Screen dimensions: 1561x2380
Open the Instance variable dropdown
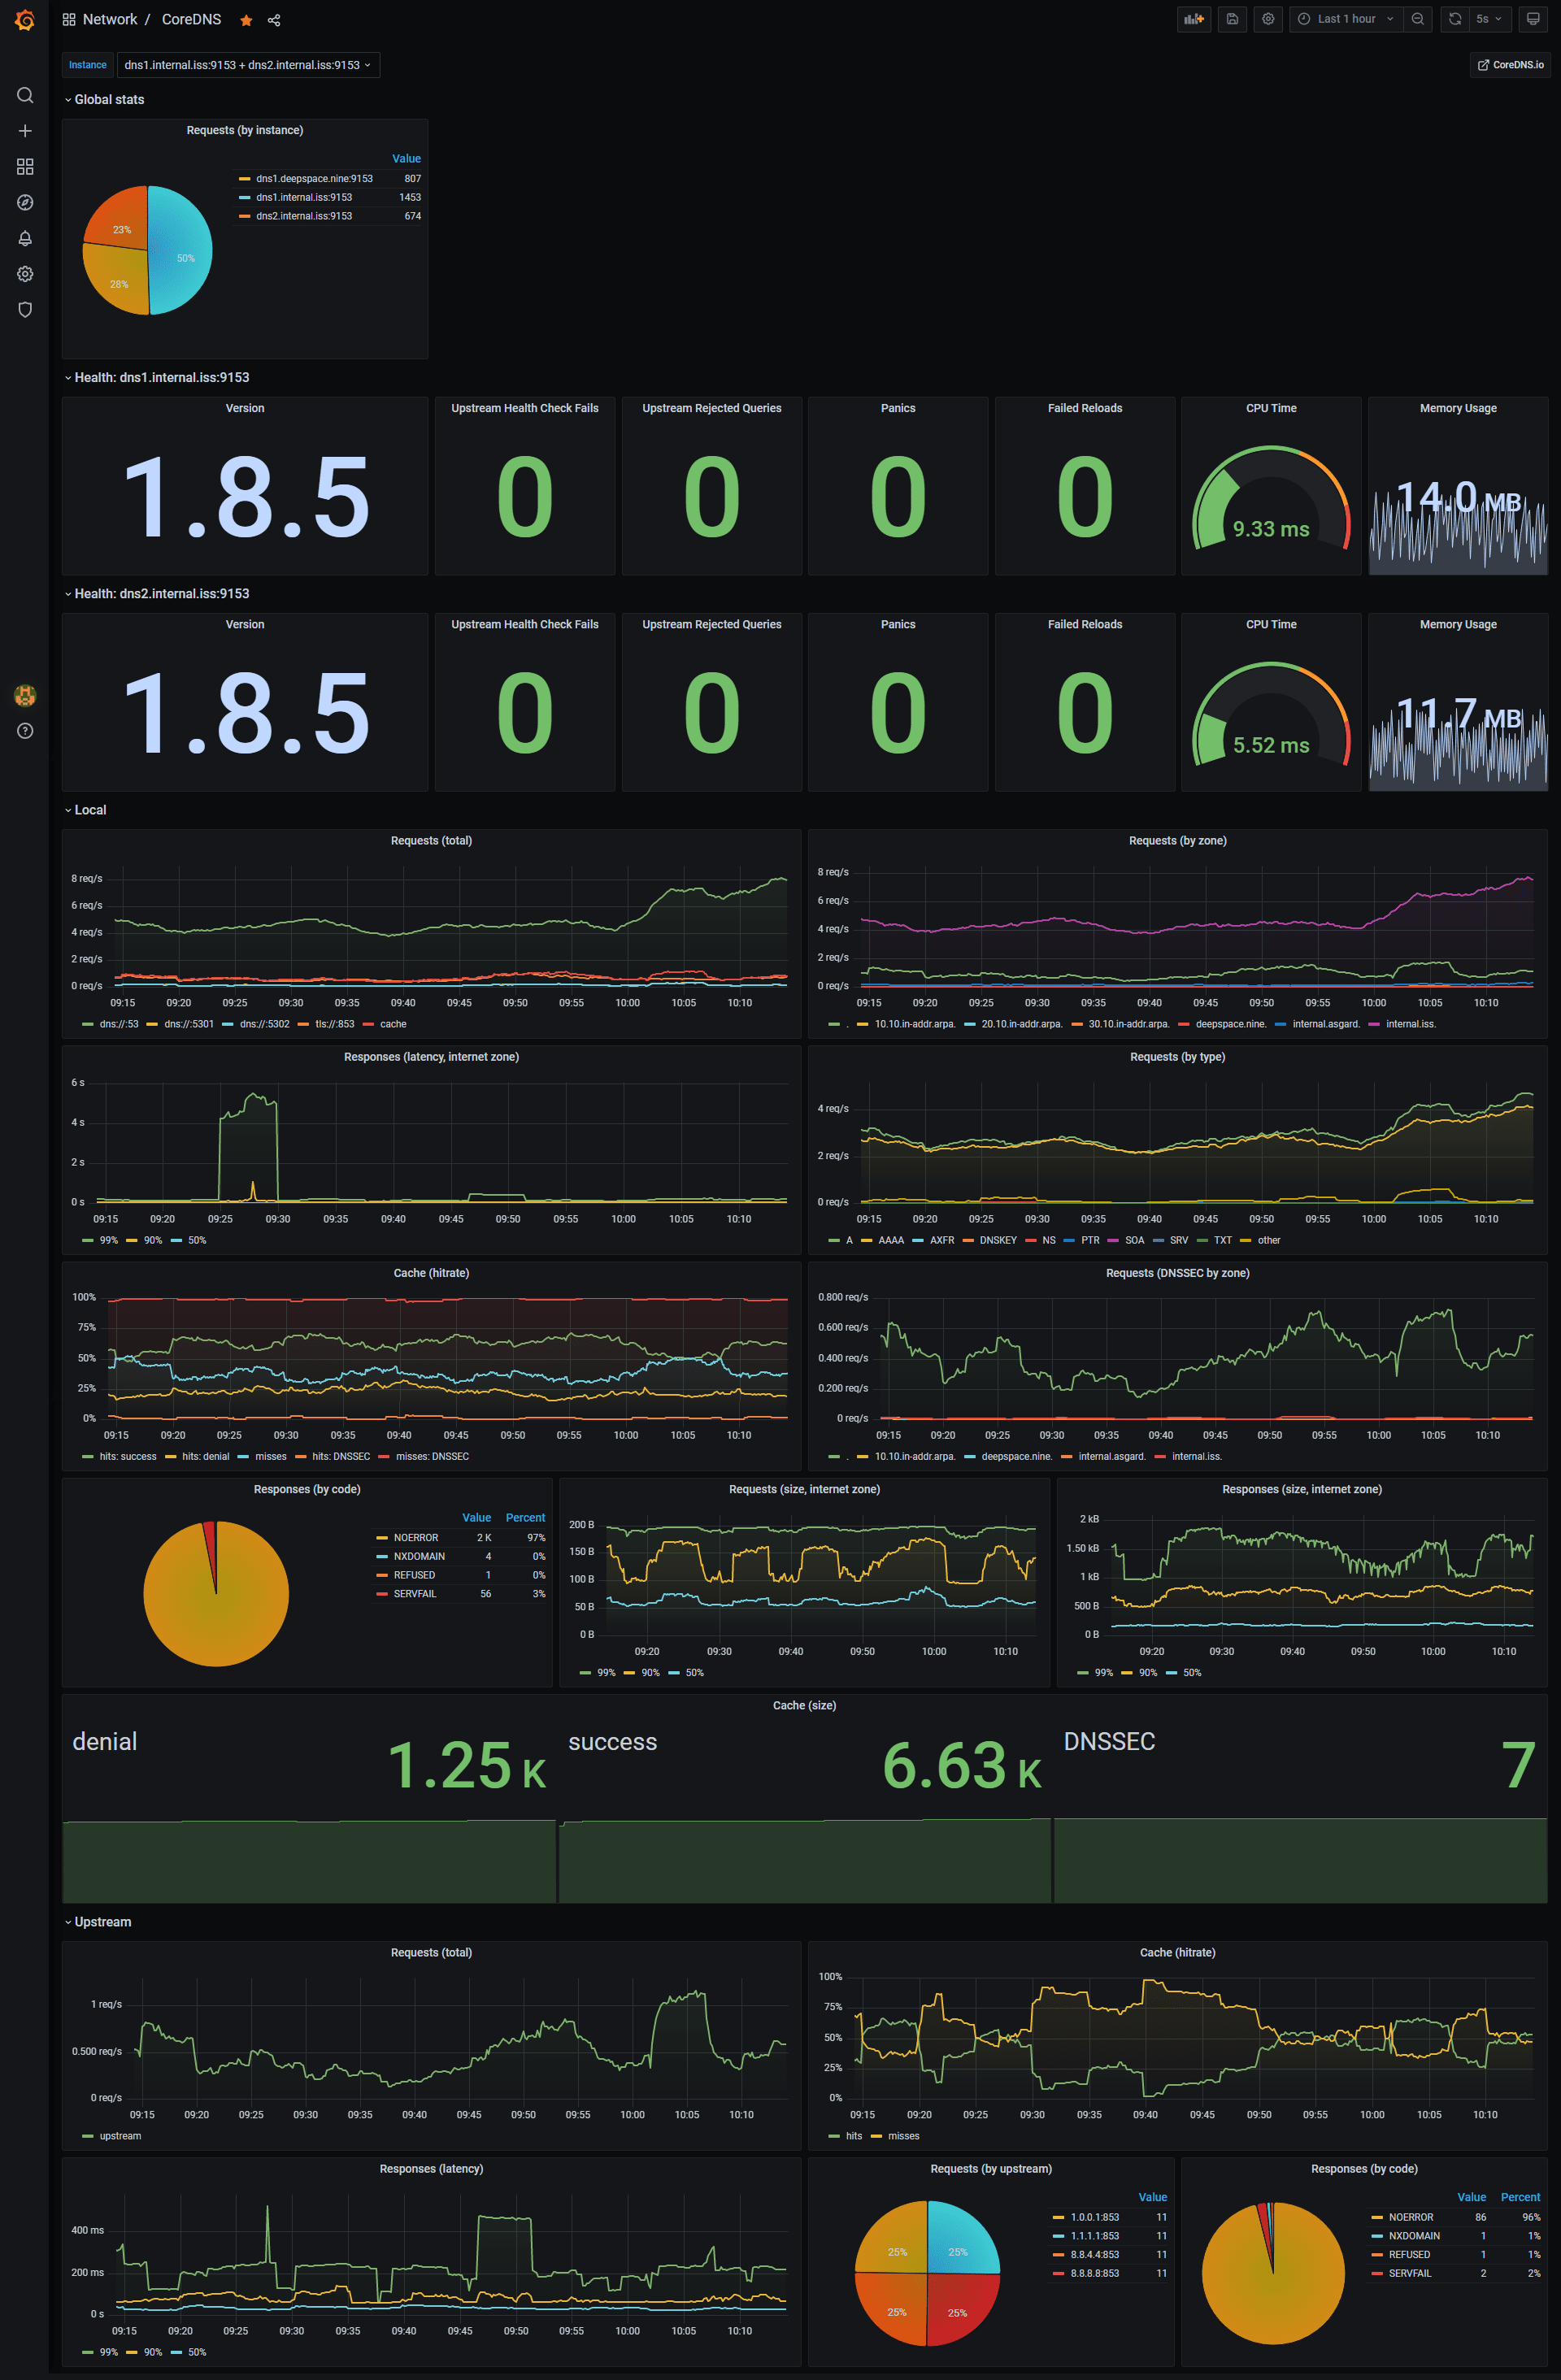pos(247,65)
